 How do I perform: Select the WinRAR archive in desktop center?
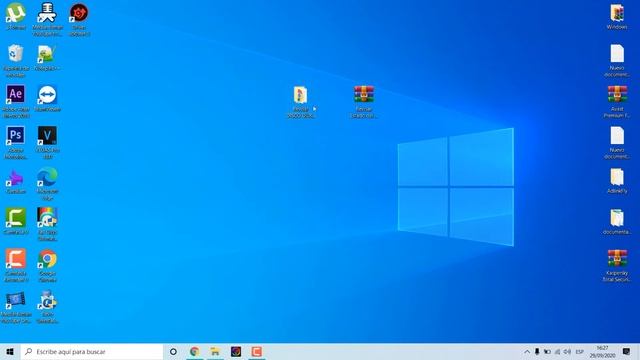point(364,102)
